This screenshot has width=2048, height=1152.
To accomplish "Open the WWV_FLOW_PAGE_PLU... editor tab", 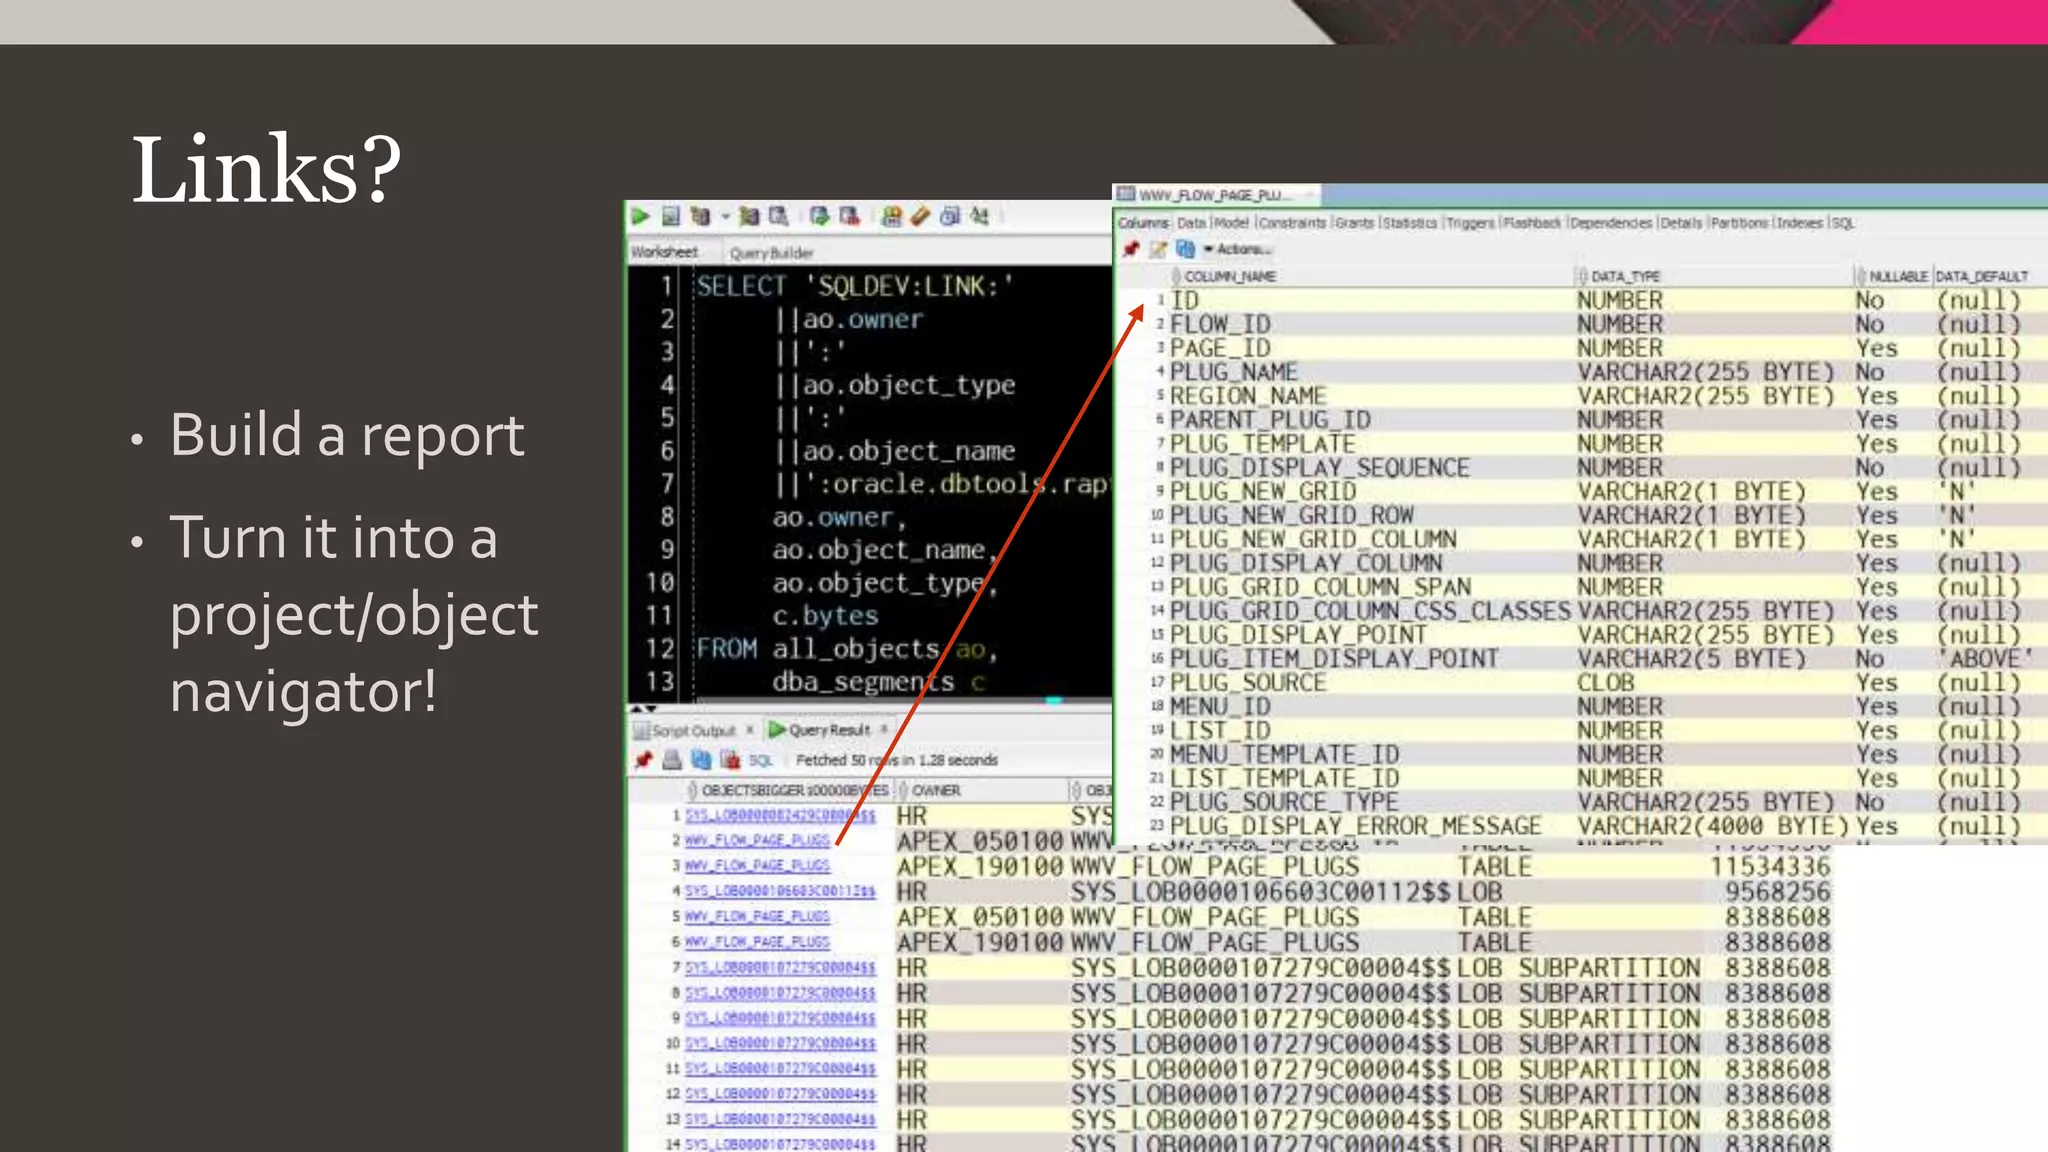I will click(1216, 194).
